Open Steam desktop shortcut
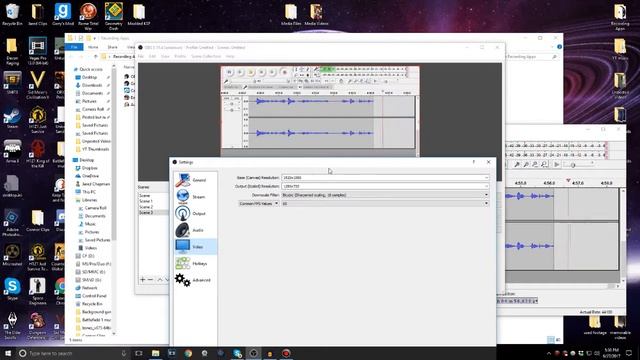 tap(12, 118)
